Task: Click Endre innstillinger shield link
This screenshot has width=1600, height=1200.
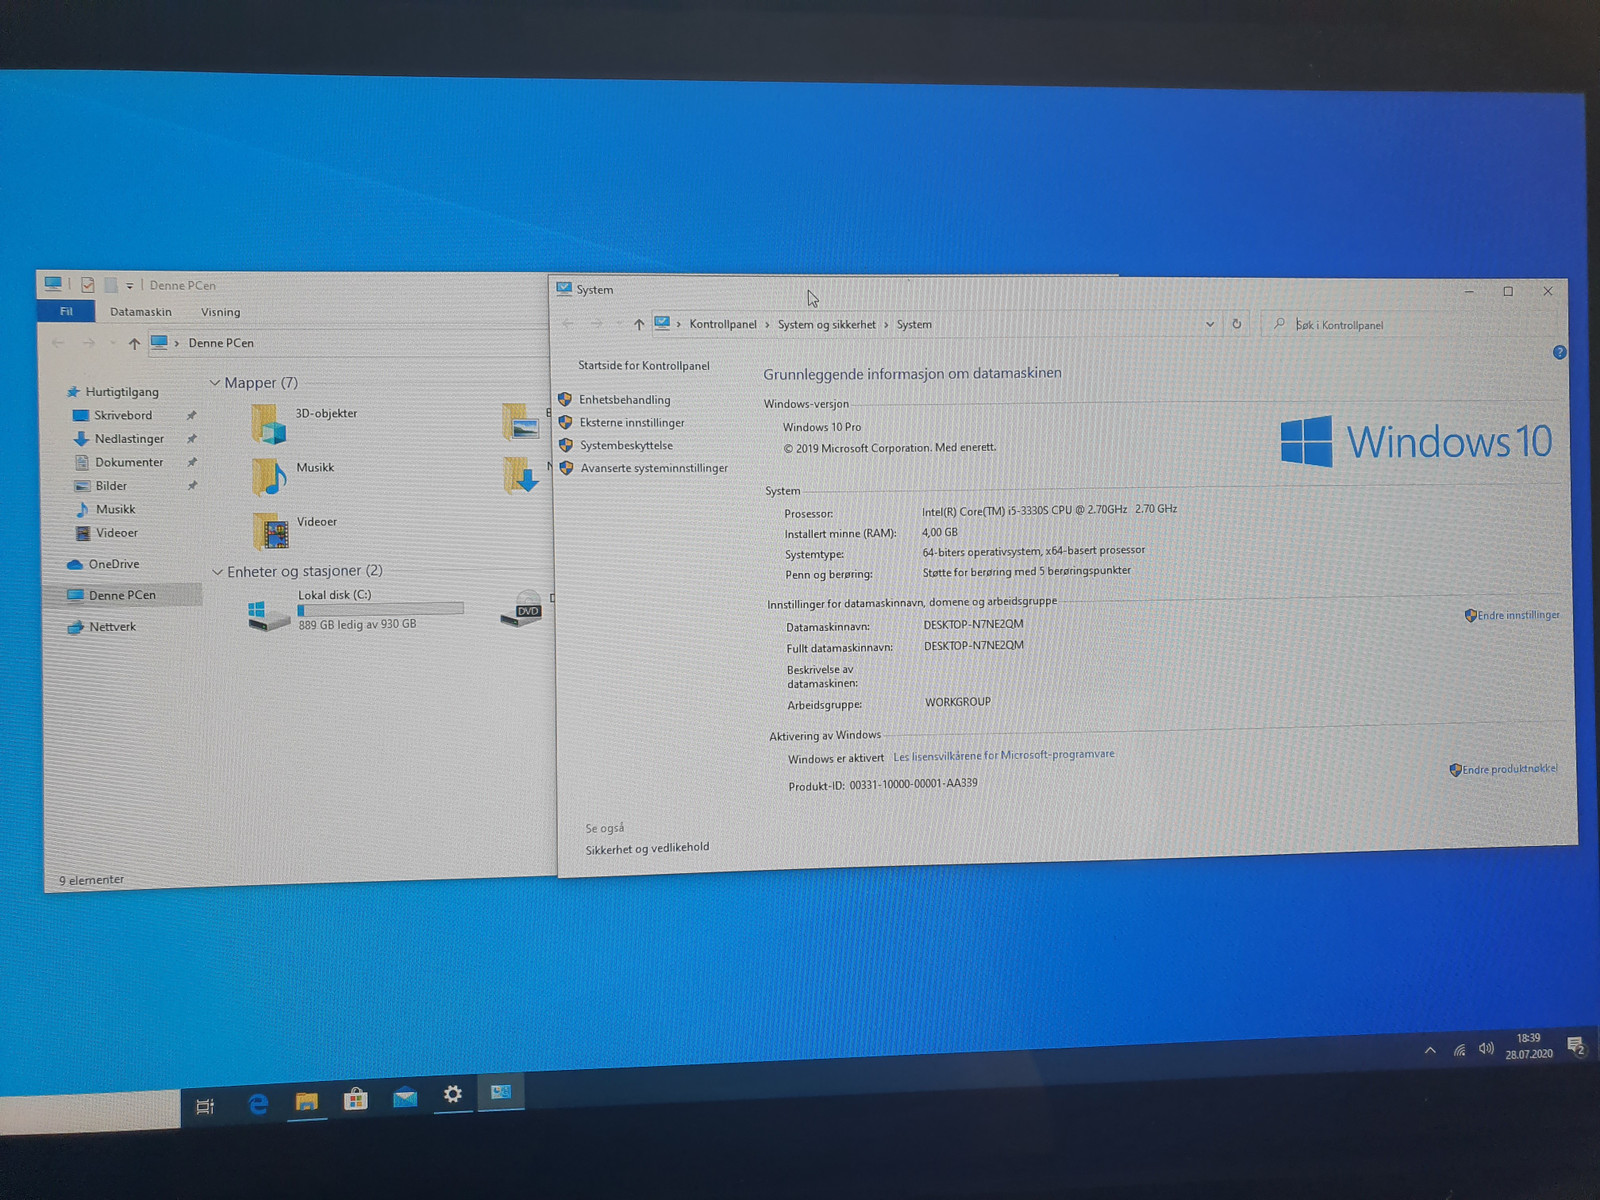Action: pyautogui.click(x=1512, y=615)
